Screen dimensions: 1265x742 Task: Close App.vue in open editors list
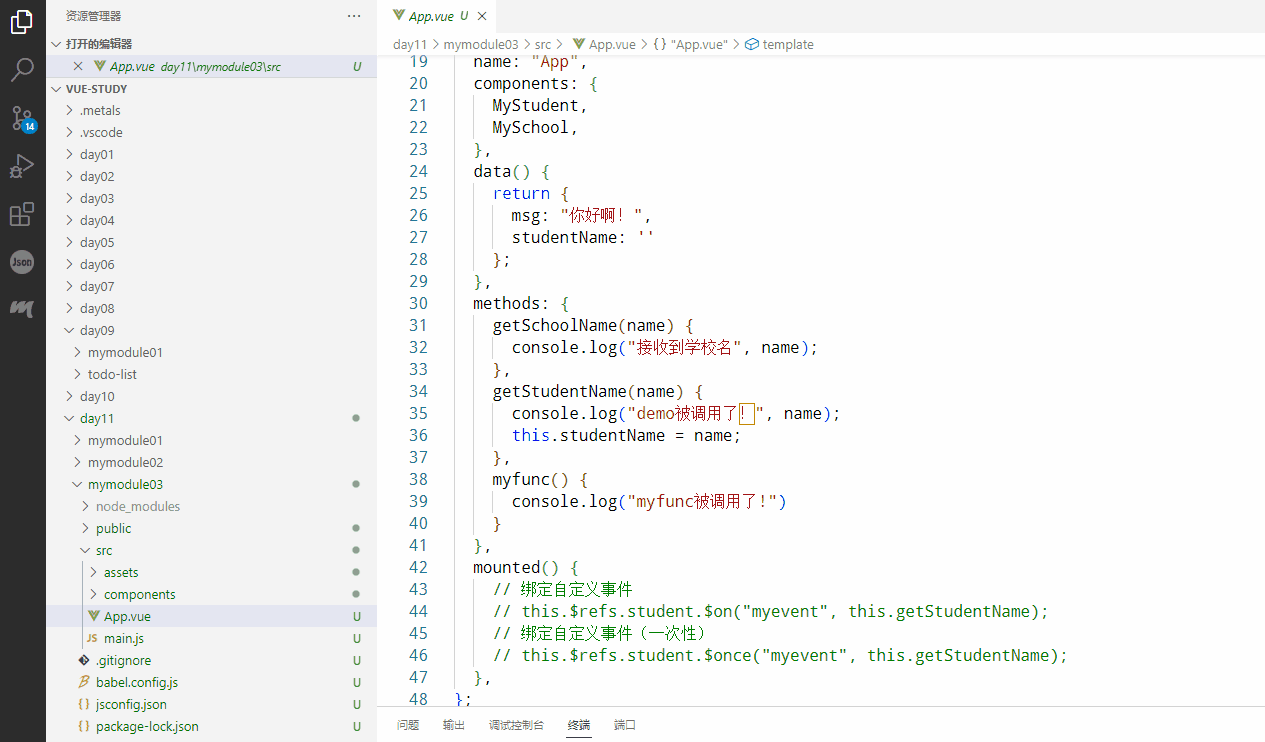point(78,66)
